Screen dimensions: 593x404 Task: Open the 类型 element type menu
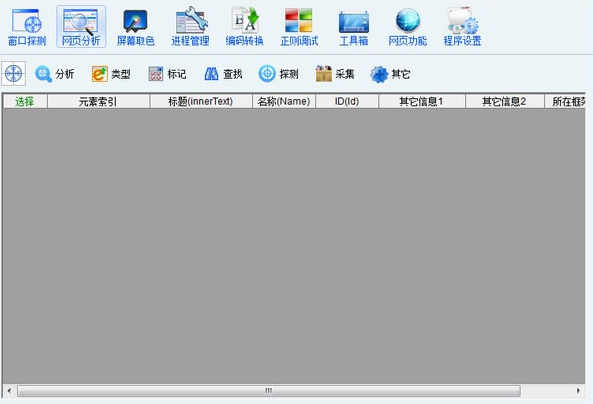click(111, 74)
